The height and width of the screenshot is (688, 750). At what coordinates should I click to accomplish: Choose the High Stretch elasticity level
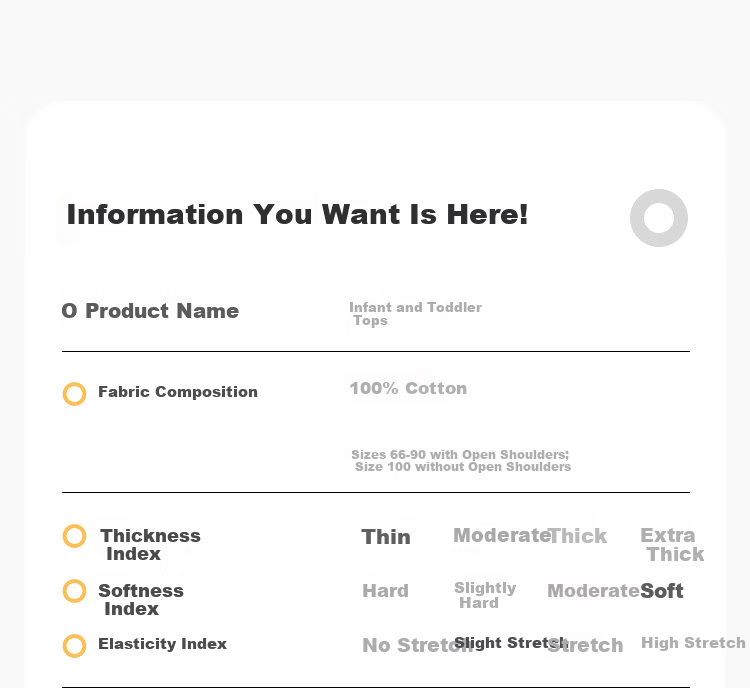click(693, 643)
